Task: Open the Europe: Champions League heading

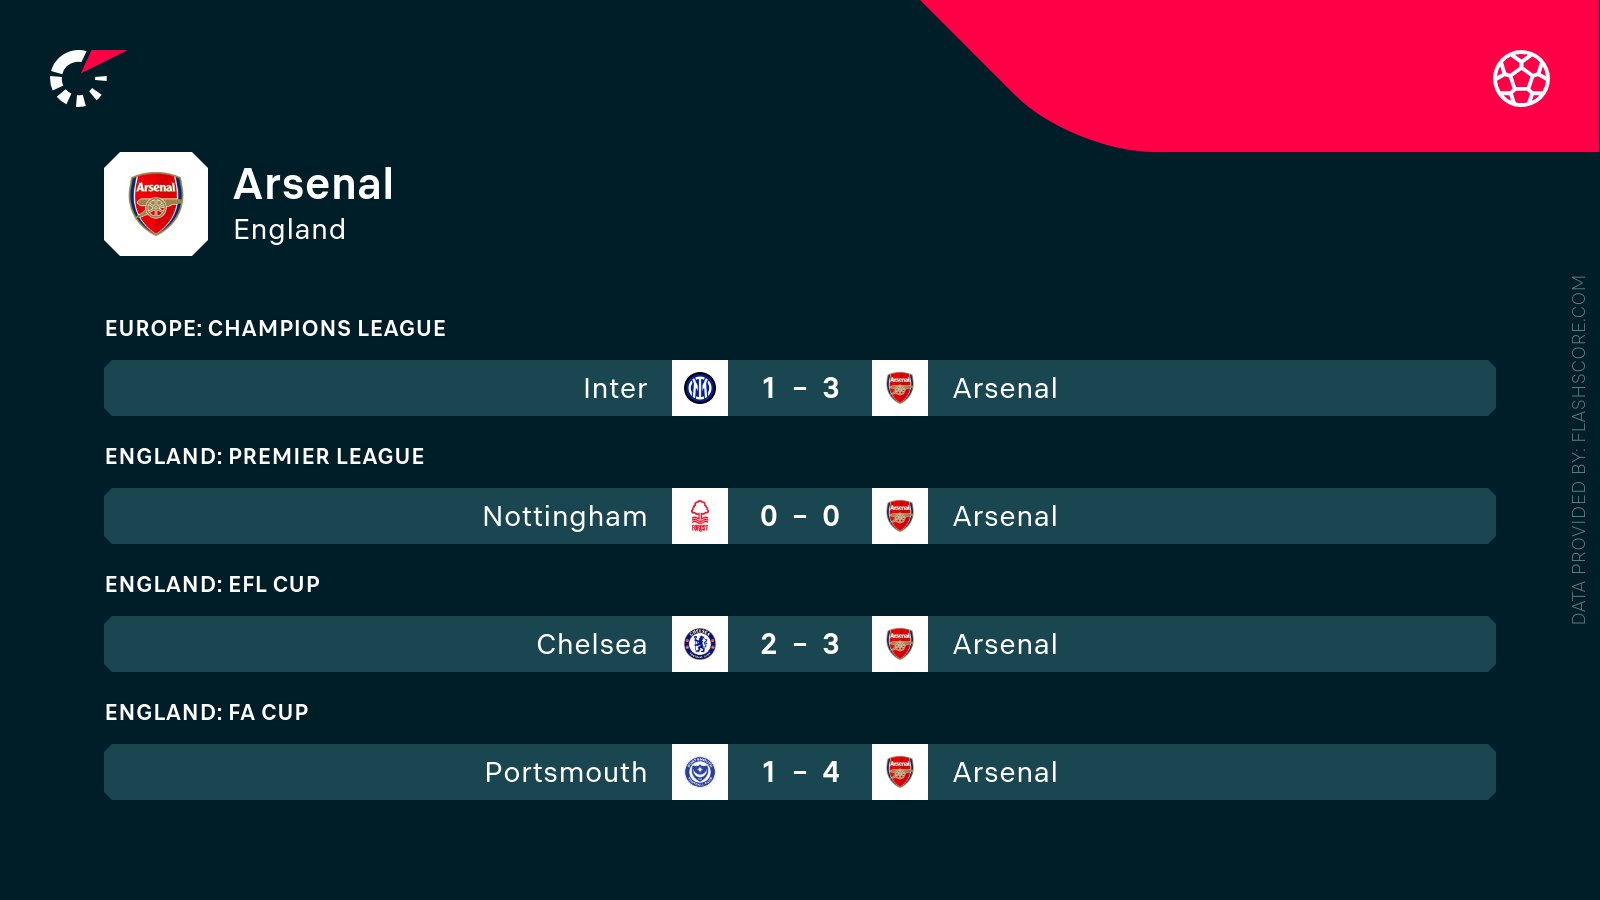Action: pos(275,328)
